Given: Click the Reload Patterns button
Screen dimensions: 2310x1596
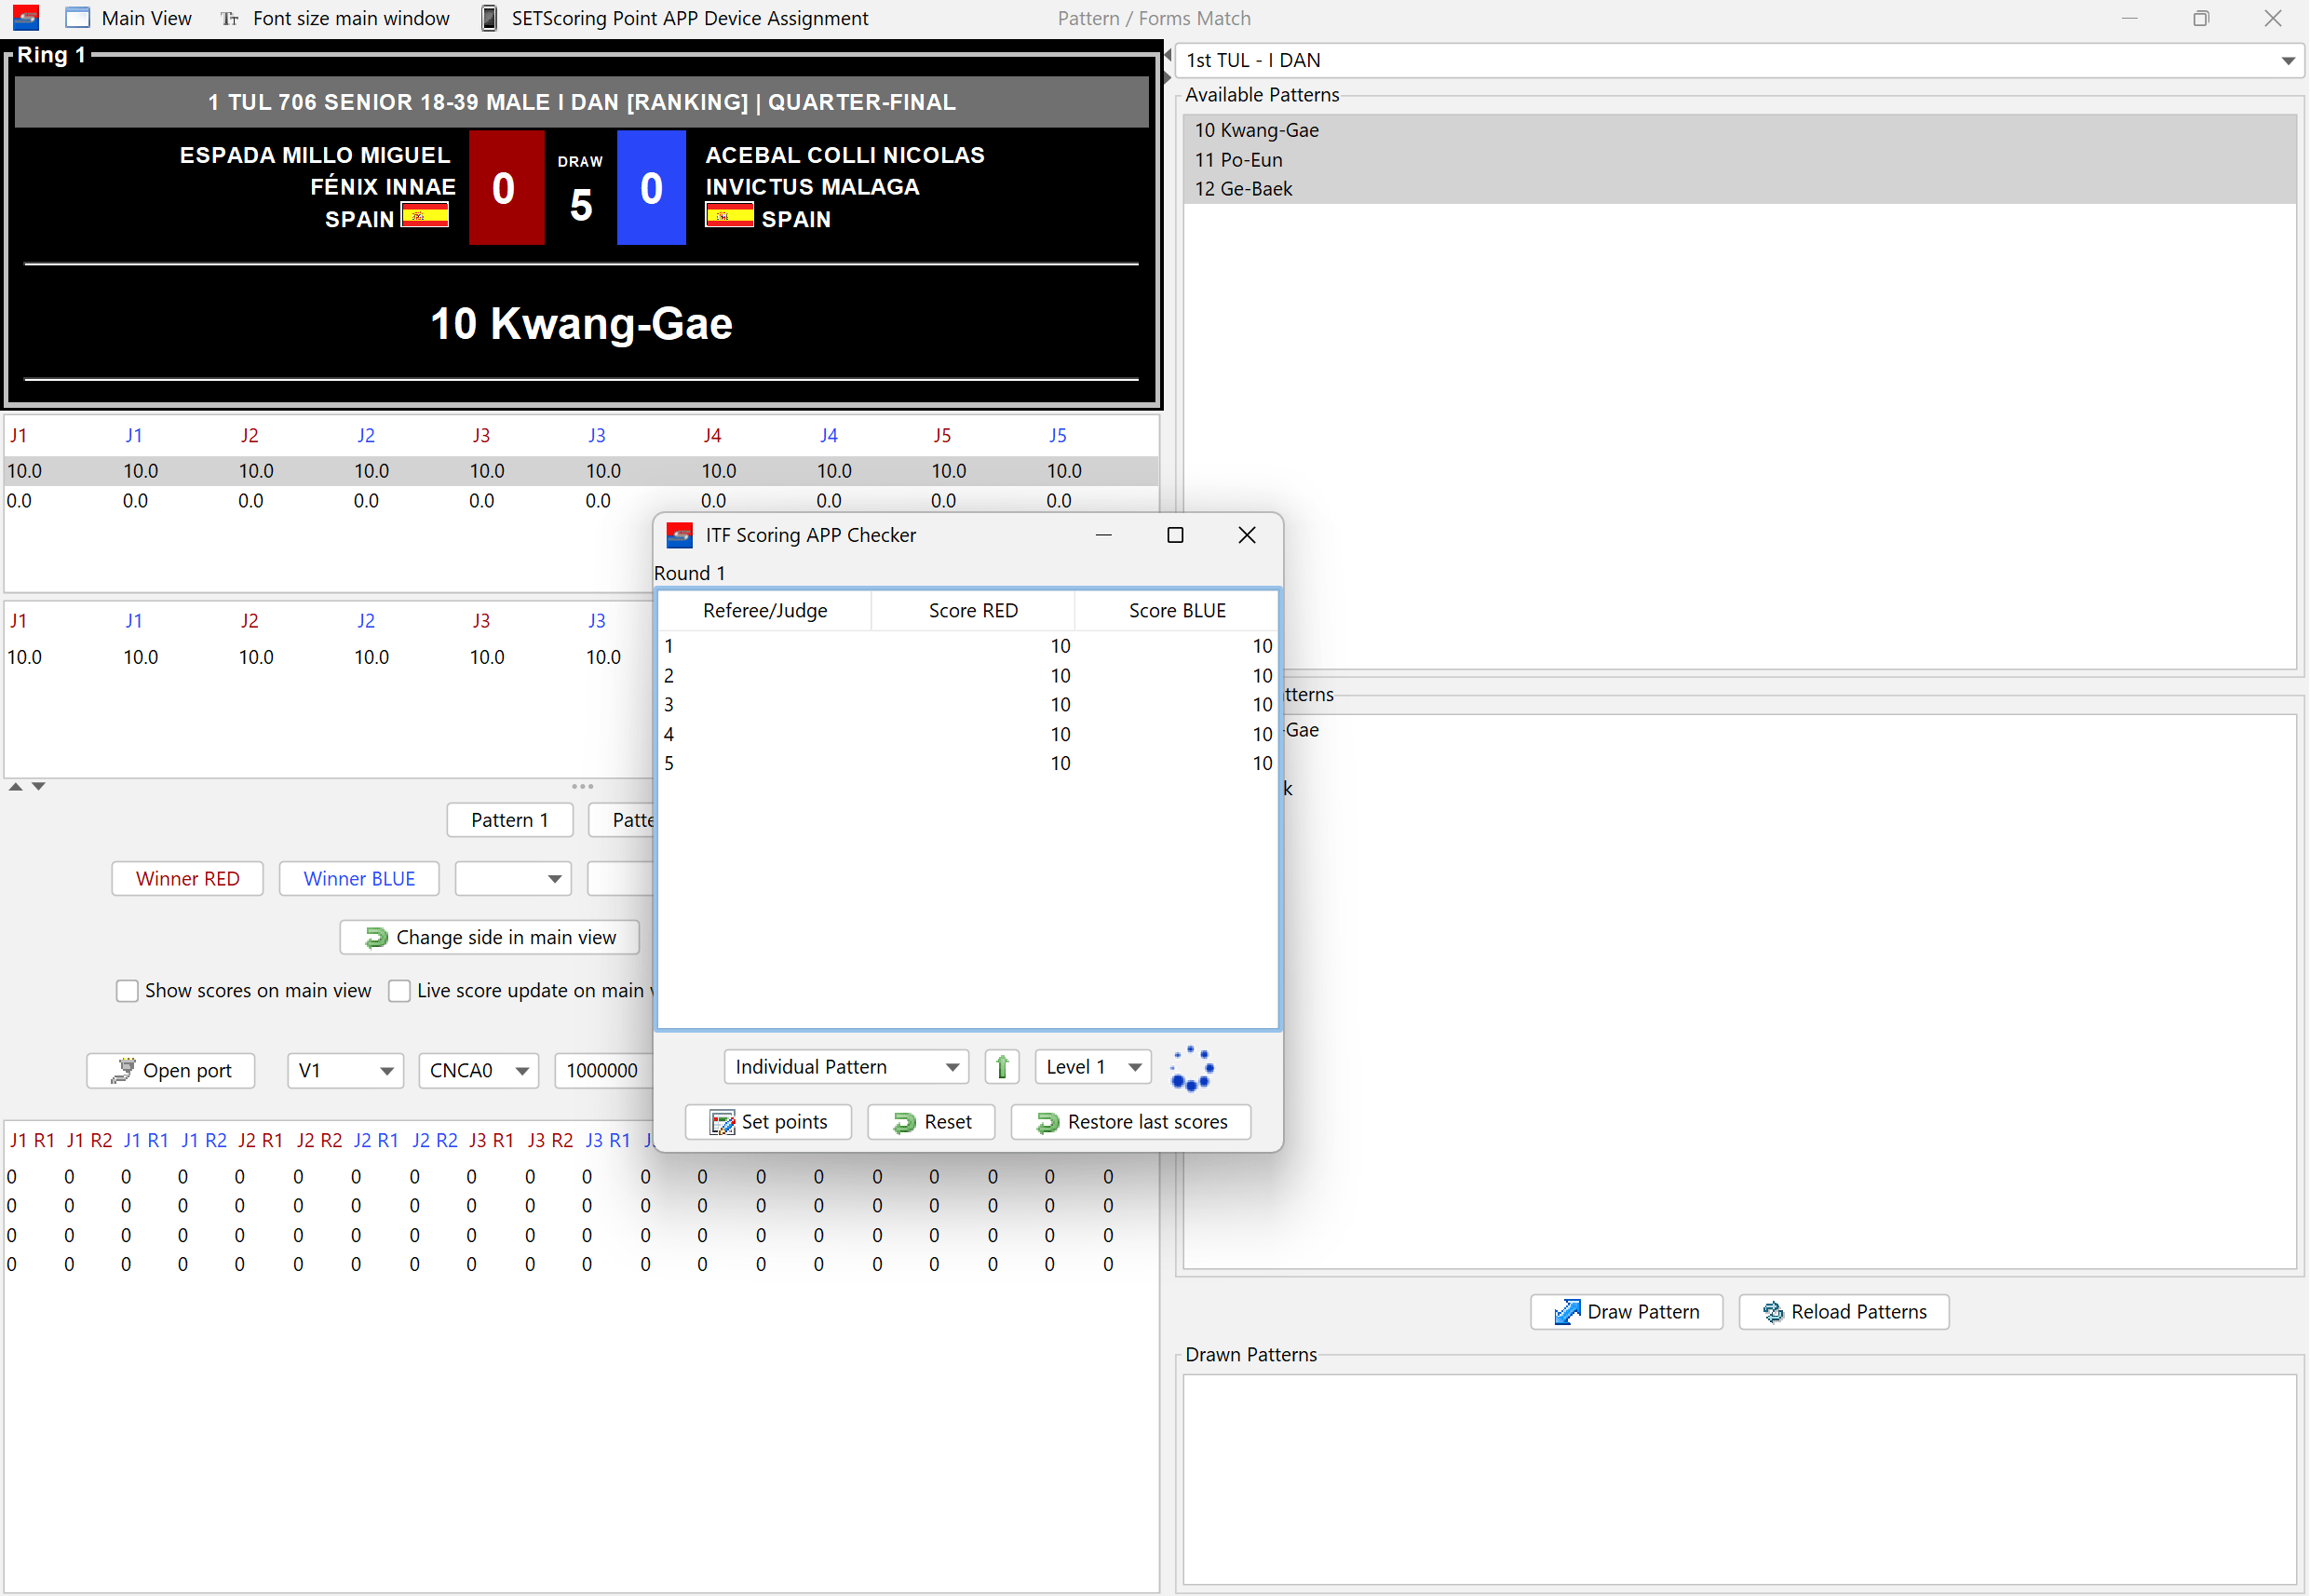Looking at the screenshot, I should 1843,1312.
